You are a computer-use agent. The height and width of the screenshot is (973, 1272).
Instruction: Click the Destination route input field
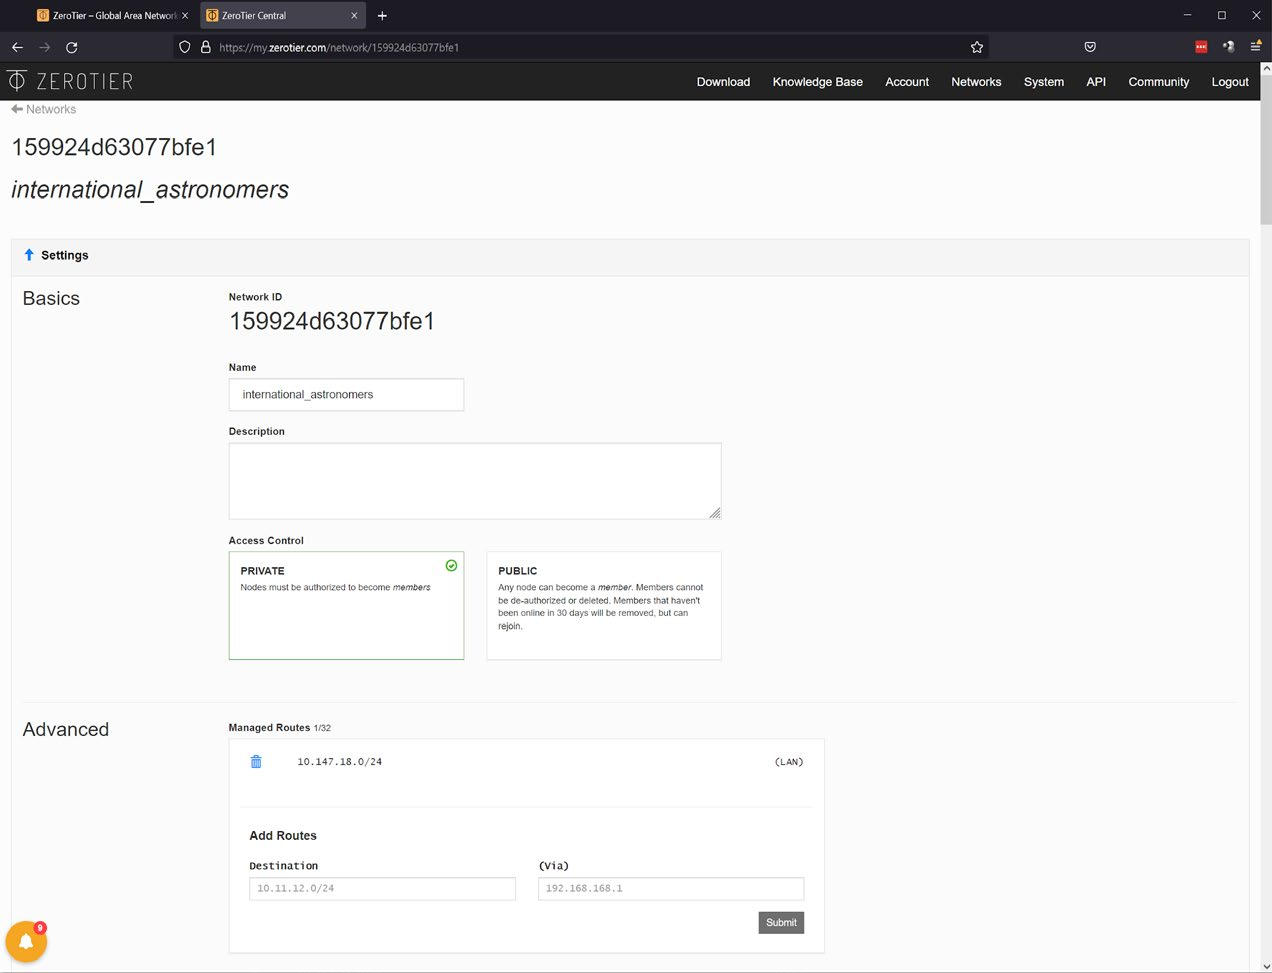pos(382,888)
